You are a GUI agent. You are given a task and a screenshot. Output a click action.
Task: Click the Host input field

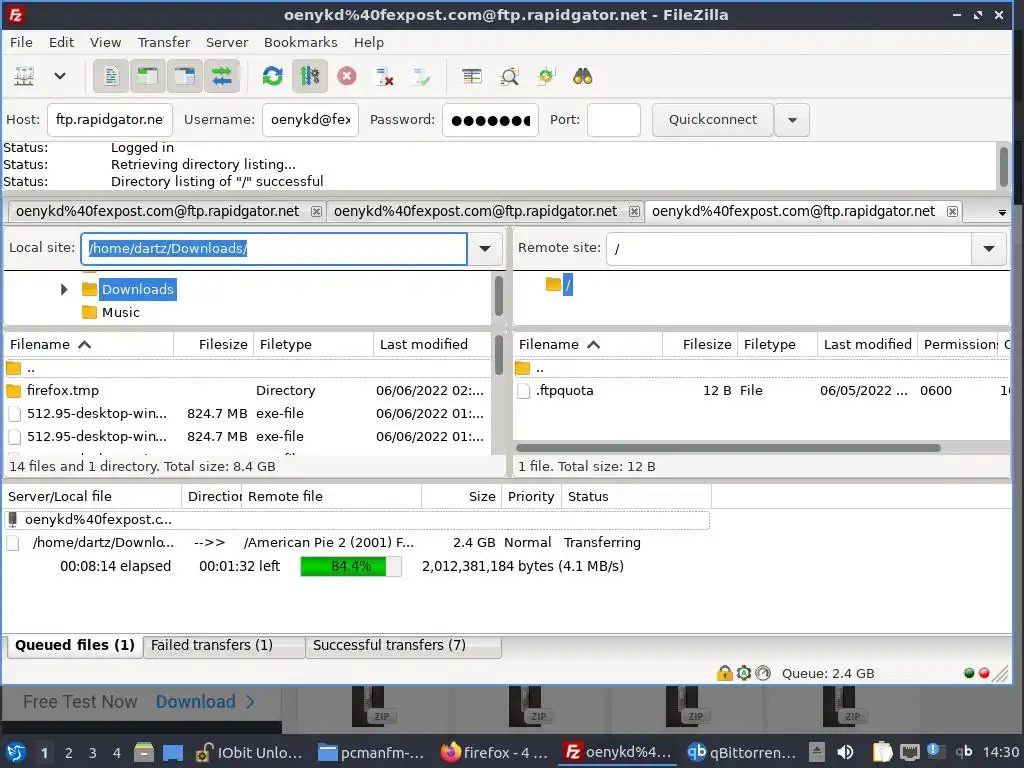(110, 120)
